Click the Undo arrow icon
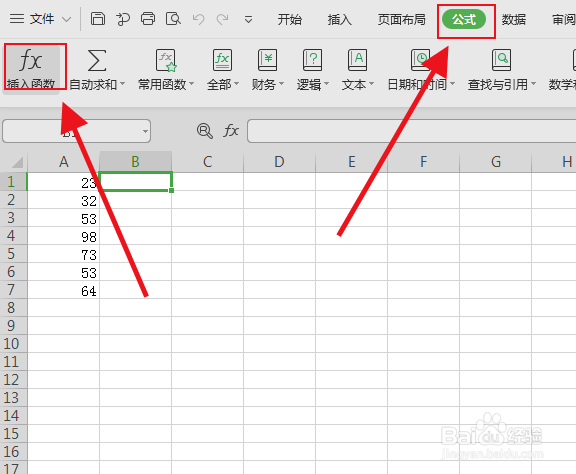The height and width of the screenshot is (474, 576). 198,19
